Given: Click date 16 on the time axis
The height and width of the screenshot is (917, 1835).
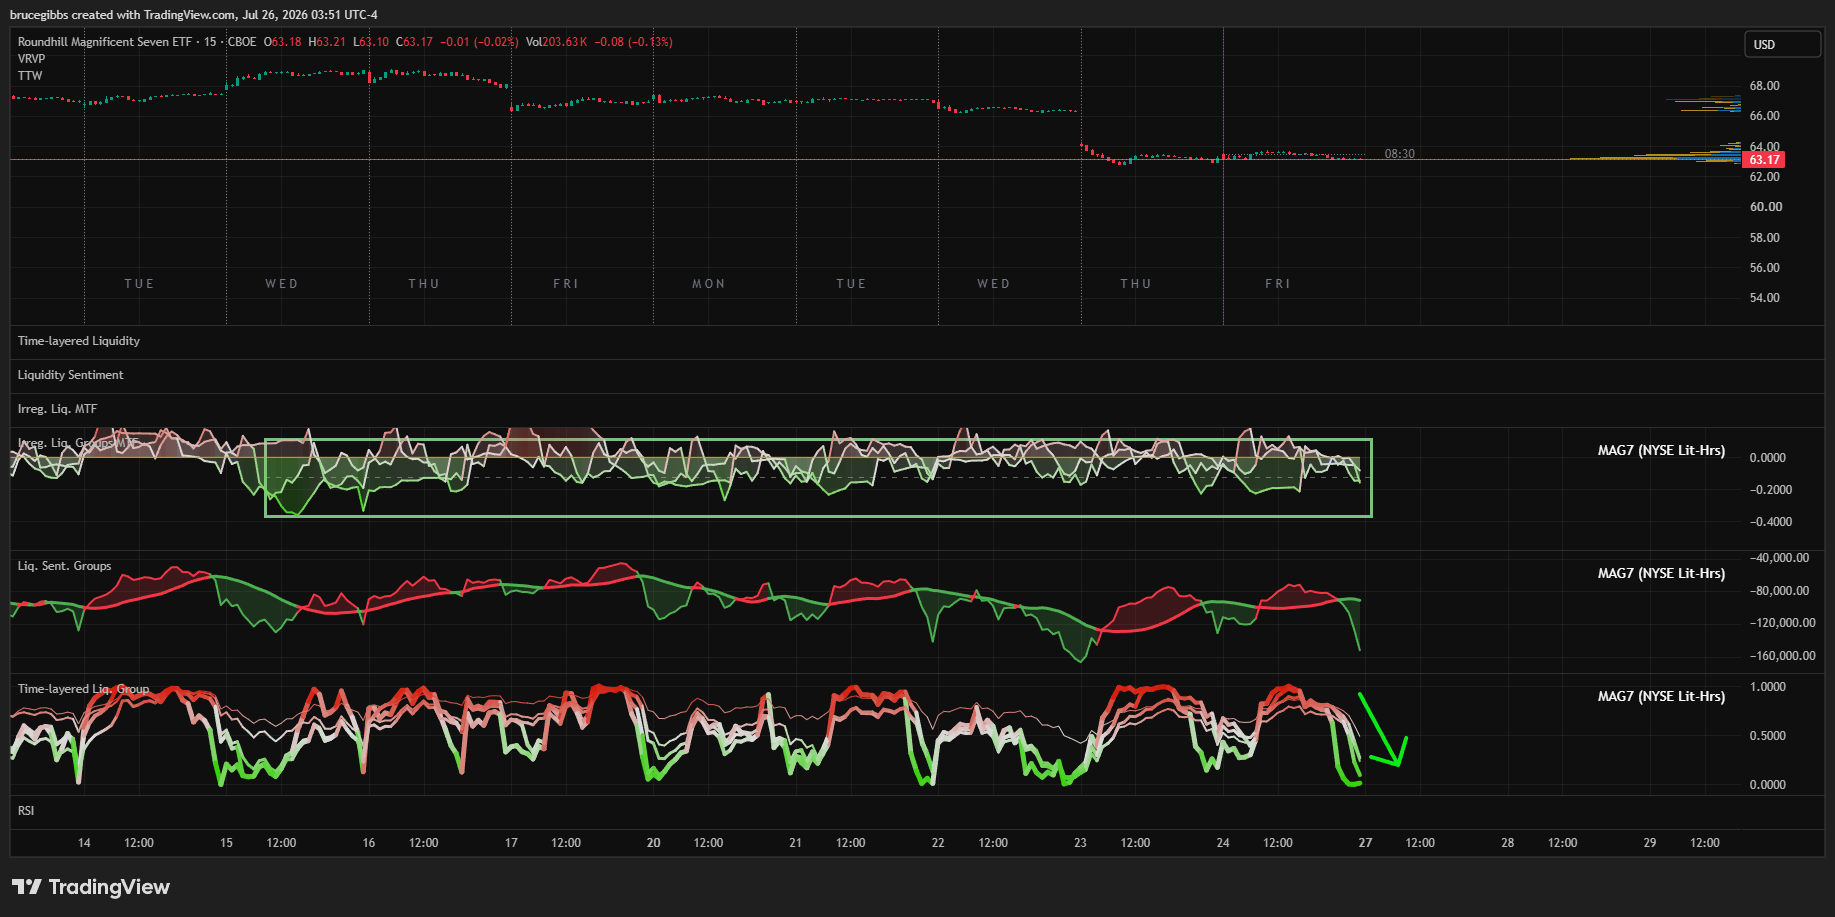Looking at the screenshot, I should (x=369, y=843).
